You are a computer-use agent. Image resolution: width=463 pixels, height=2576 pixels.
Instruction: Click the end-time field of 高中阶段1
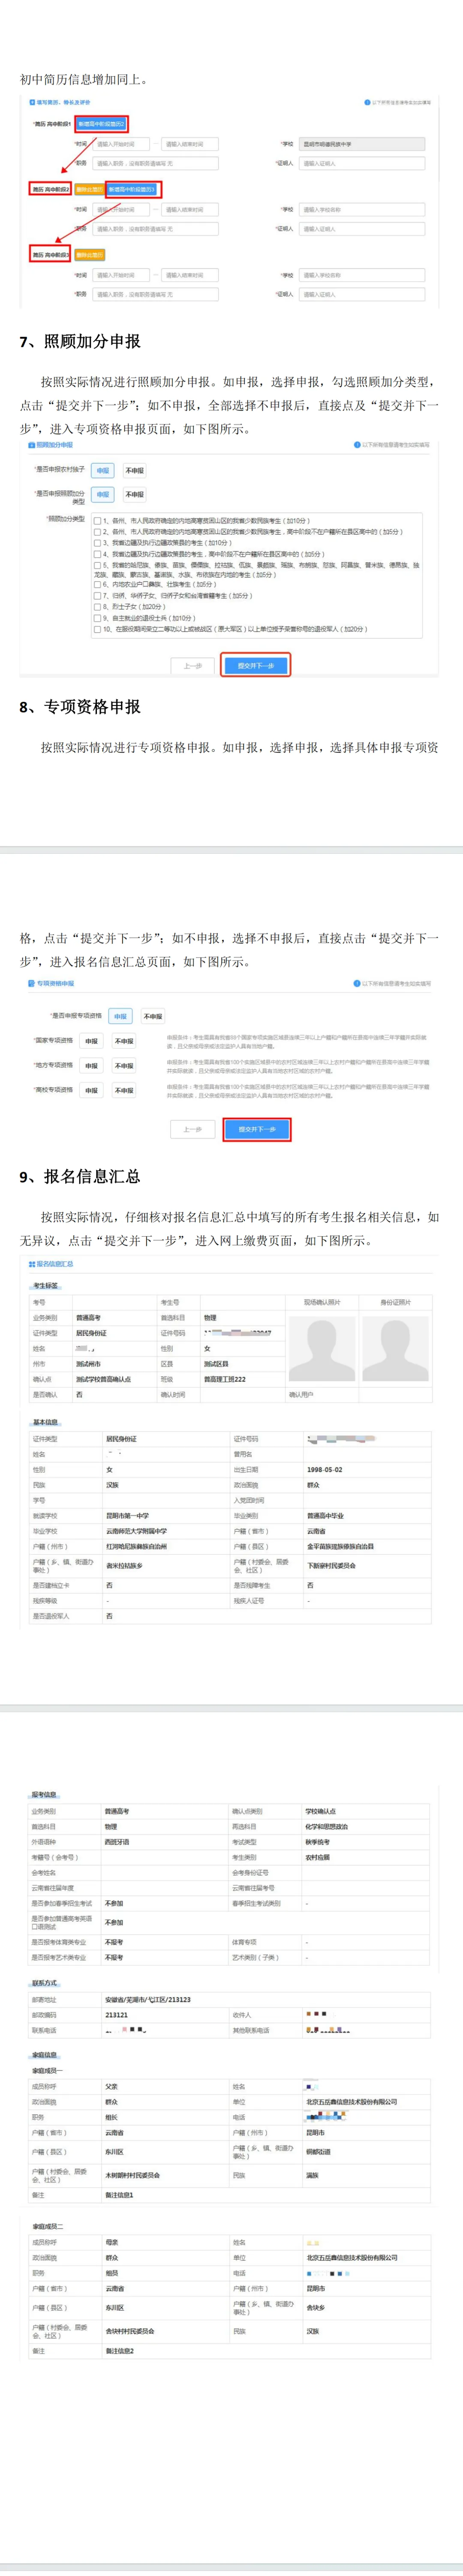click(x=189, y=144)
